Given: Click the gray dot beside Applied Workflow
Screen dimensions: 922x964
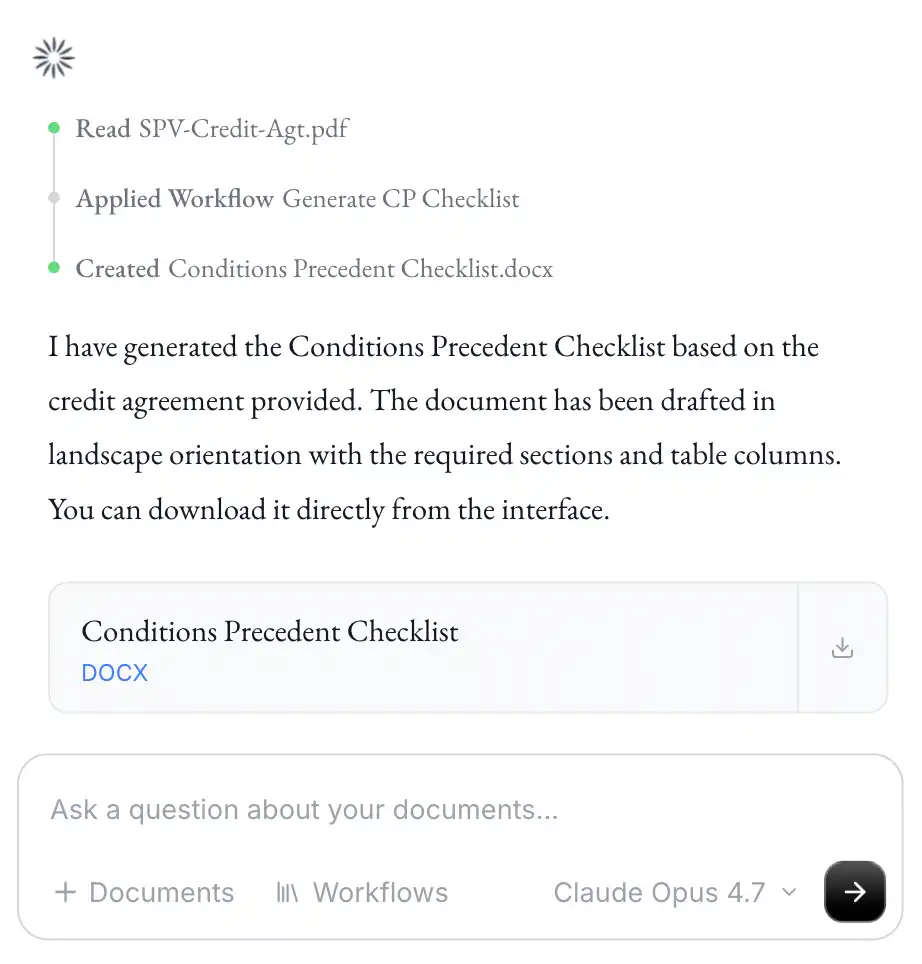Looking at the screenshot, I should [x=54, y=198].
